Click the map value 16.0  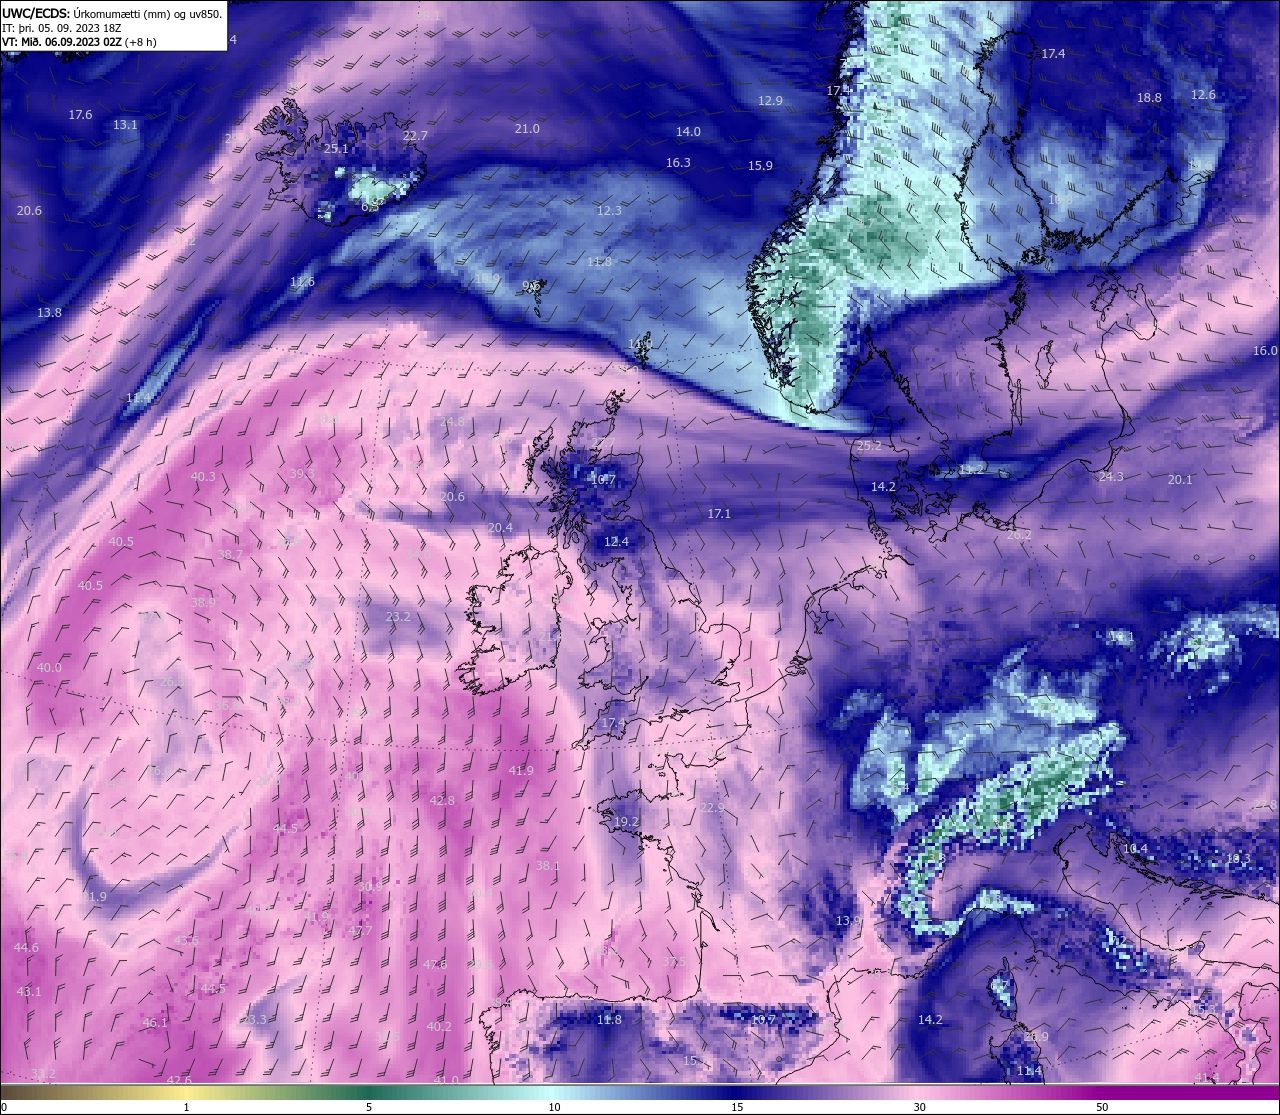coord(1265,351)
